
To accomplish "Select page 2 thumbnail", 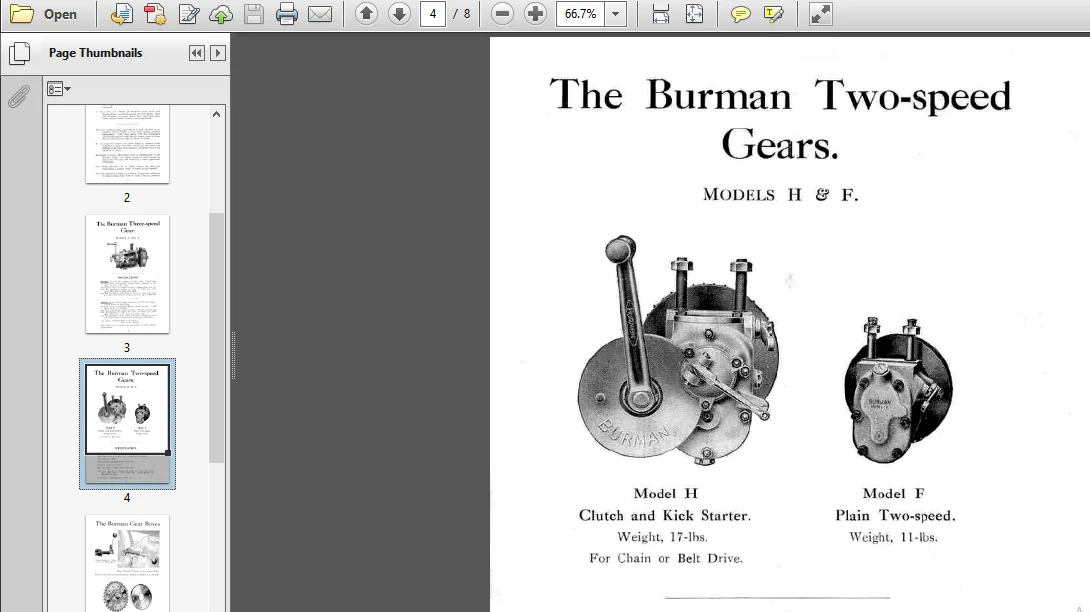I will point(127,144).
